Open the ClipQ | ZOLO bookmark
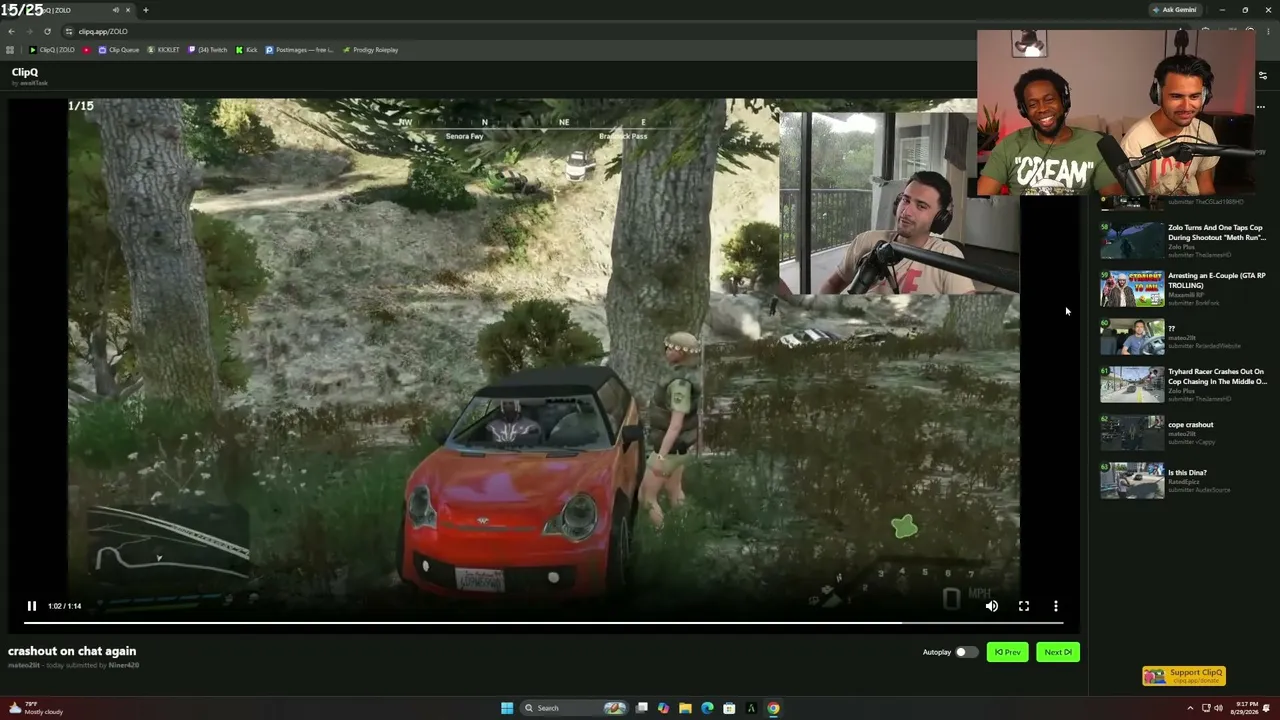The width and height of the screenshot is (1280, 720). 52,50
